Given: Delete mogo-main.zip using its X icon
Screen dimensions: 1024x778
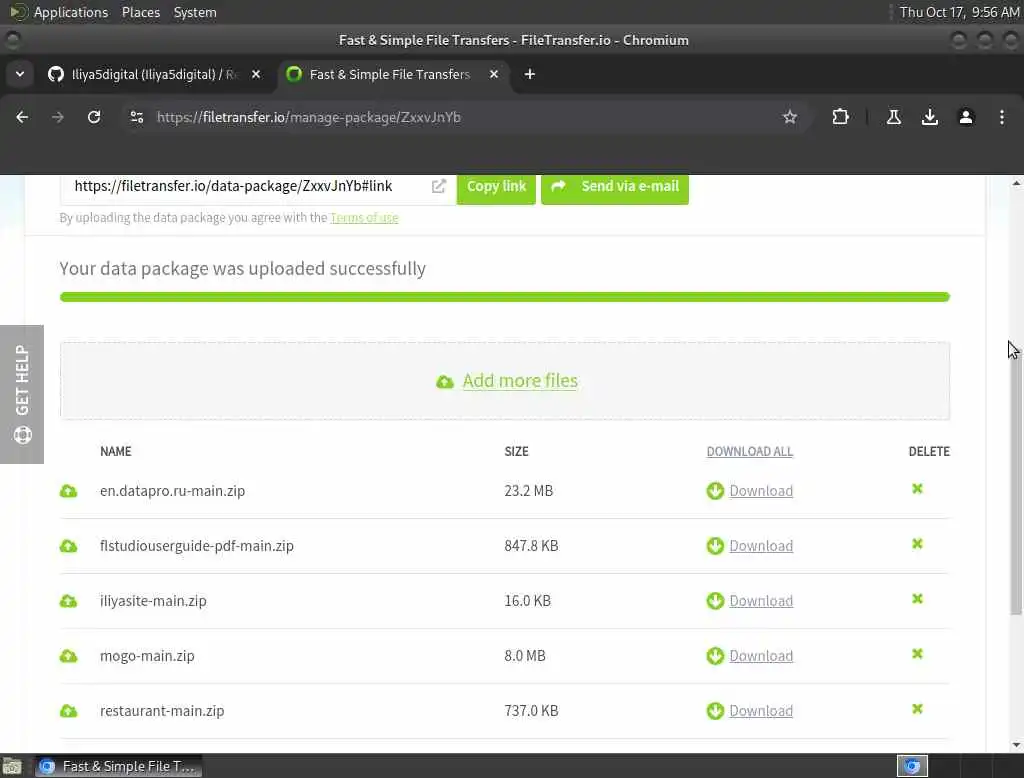Looking at the screenshot, I should point(917,654).
